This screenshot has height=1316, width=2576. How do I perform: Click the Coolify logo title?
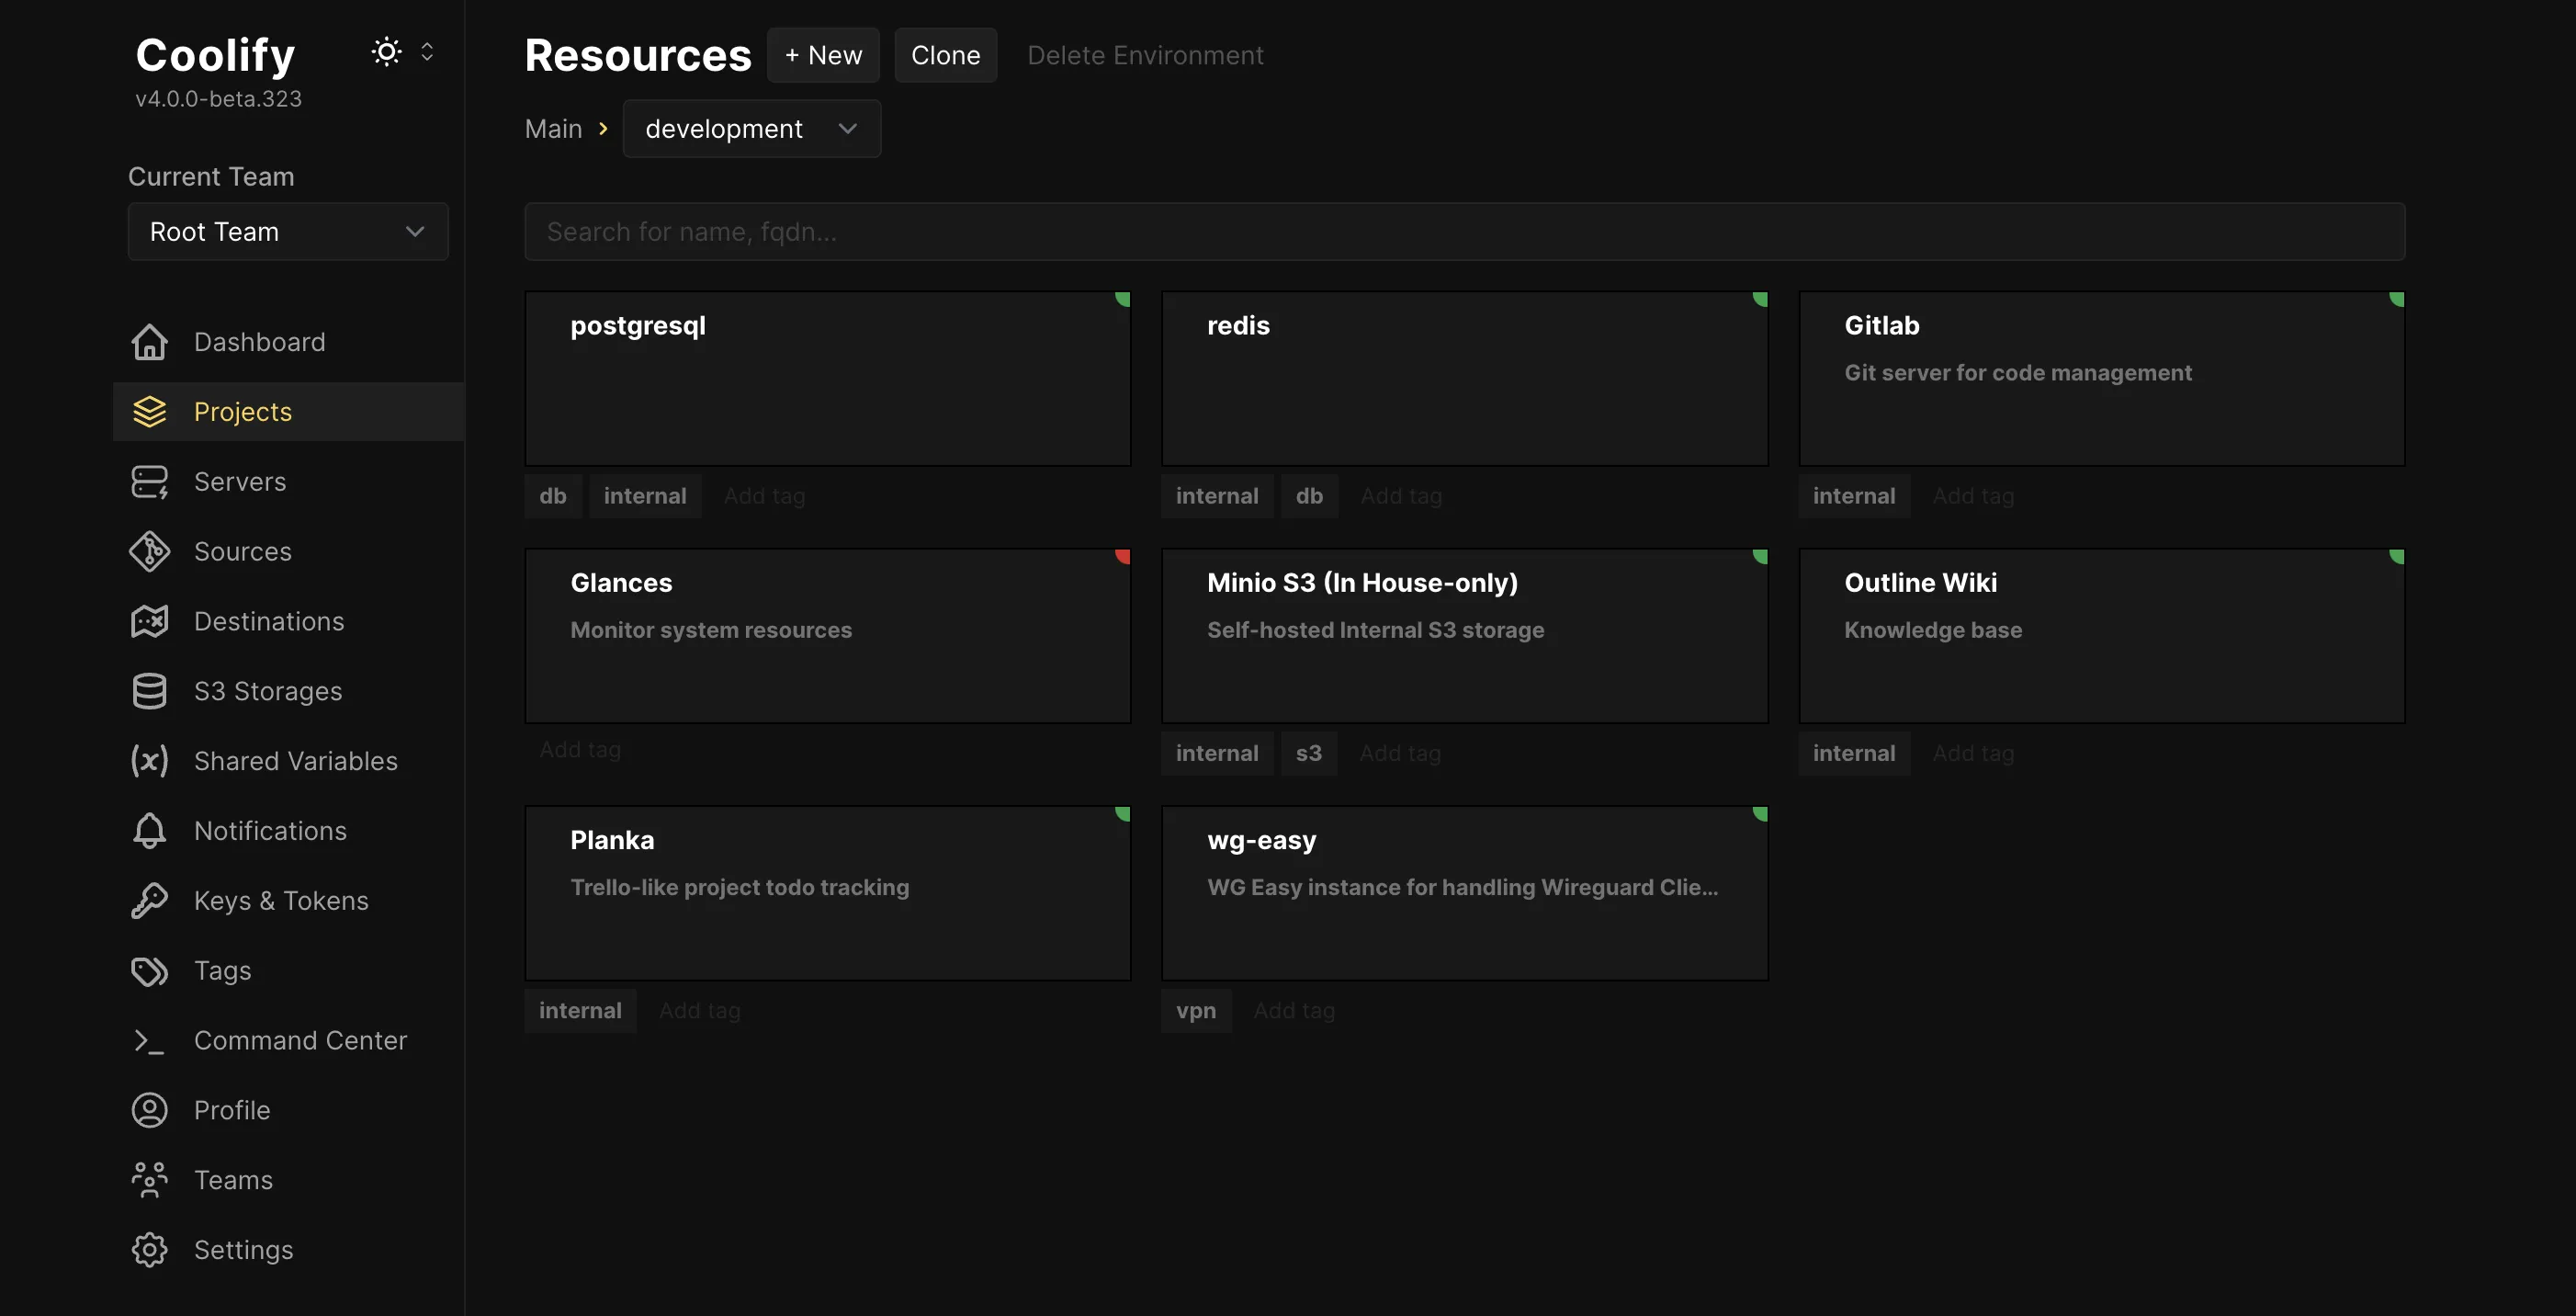click(215, 54)
